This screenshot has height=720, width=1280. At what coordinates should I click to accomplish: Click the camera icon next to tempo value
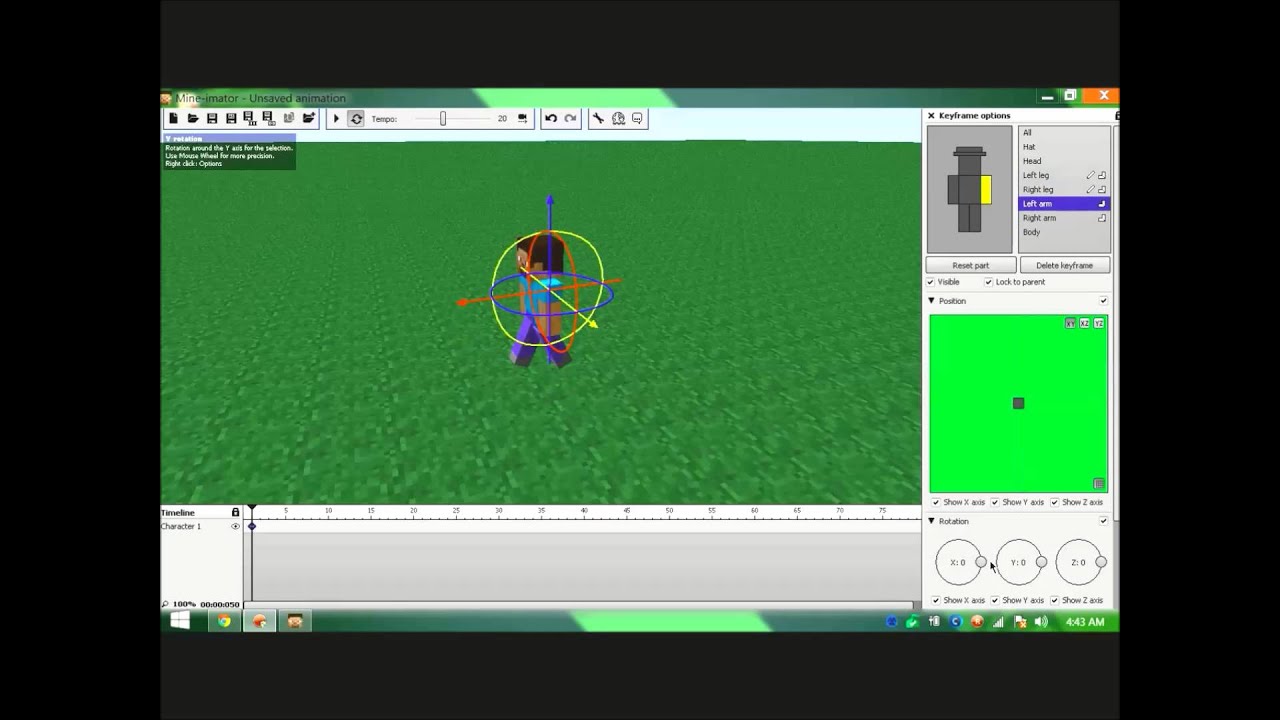(x=522, y=118)
